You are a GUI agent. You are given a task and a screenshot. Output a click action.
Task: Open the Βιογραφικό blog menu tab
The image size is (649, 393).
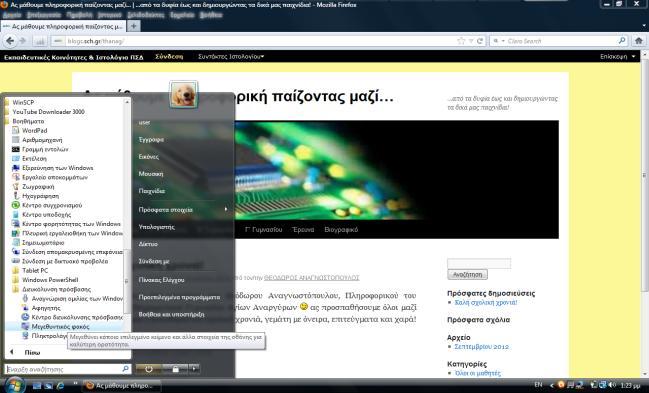341,229
